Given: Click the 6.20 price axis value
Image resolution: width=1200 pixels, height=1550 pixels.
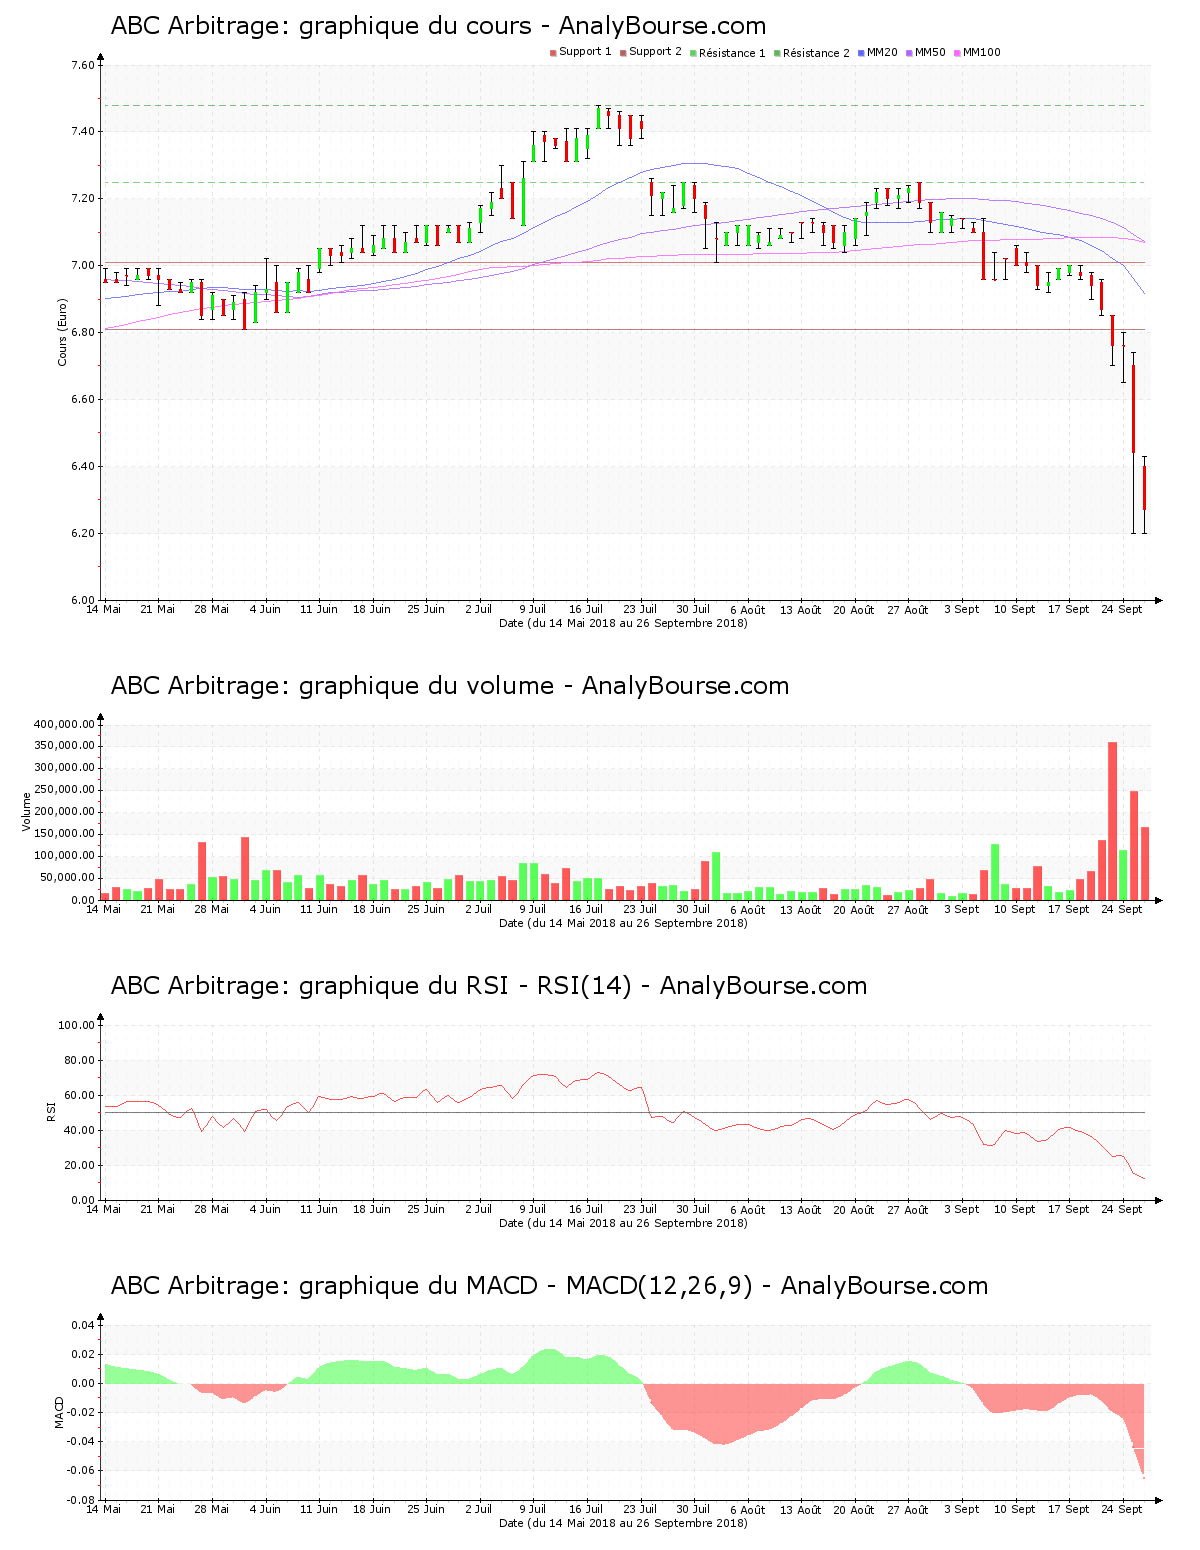Looking at the screenshot, I should pos(82,533).
